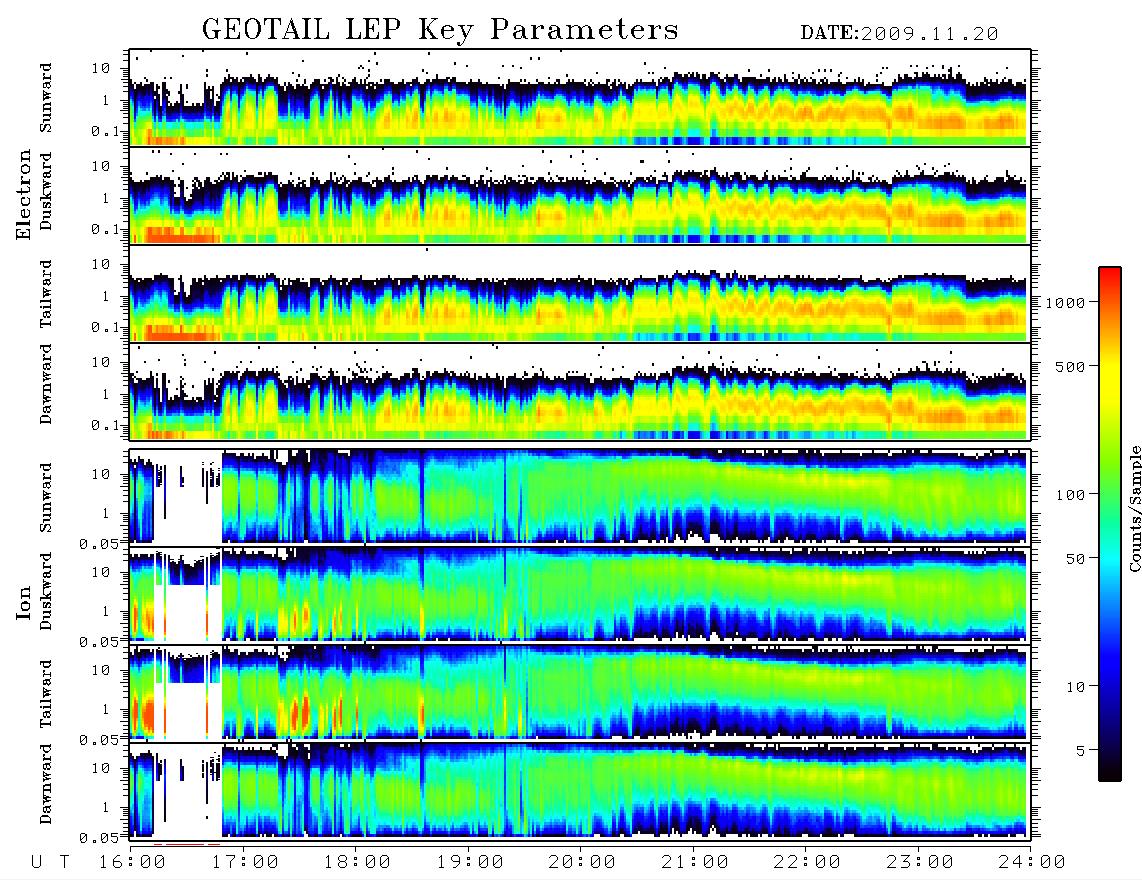Select the Ion Sunward spectrogram panel

580,496
